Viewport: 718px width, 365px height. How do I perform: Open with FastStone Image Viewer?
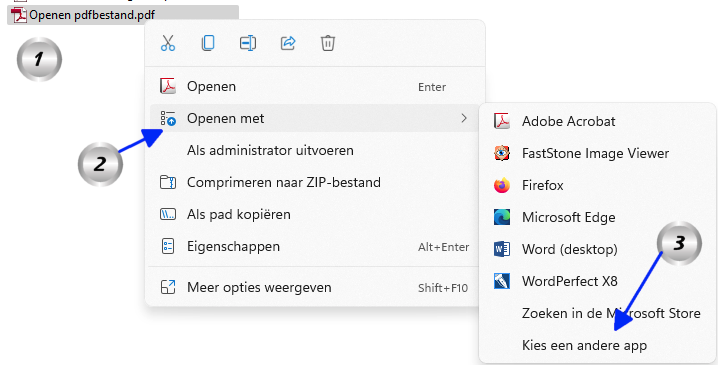pyautogui.click(x=597, y=153)
